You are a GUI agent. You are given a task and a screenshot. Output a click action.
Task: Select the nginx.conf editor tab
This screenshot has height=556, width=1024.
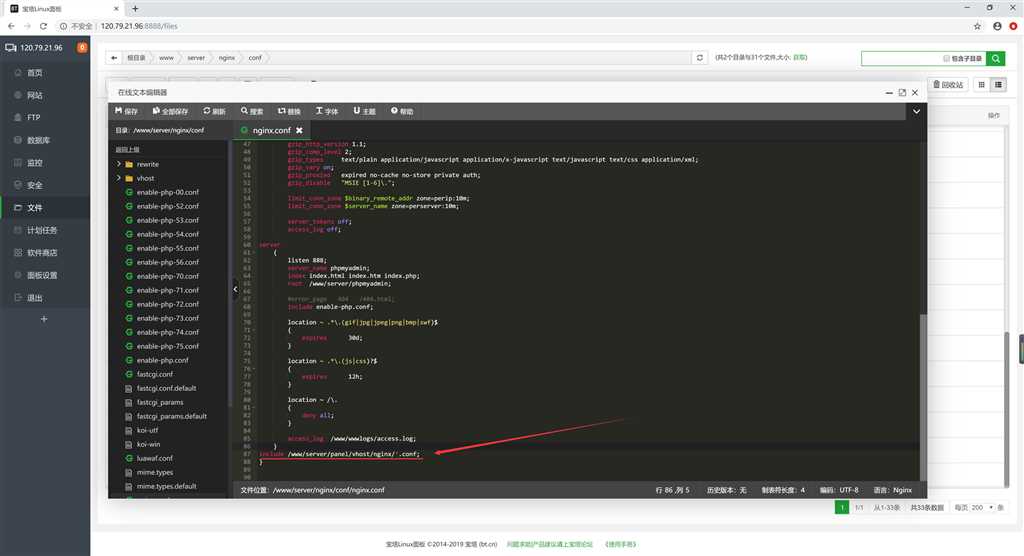pos(271,130)
